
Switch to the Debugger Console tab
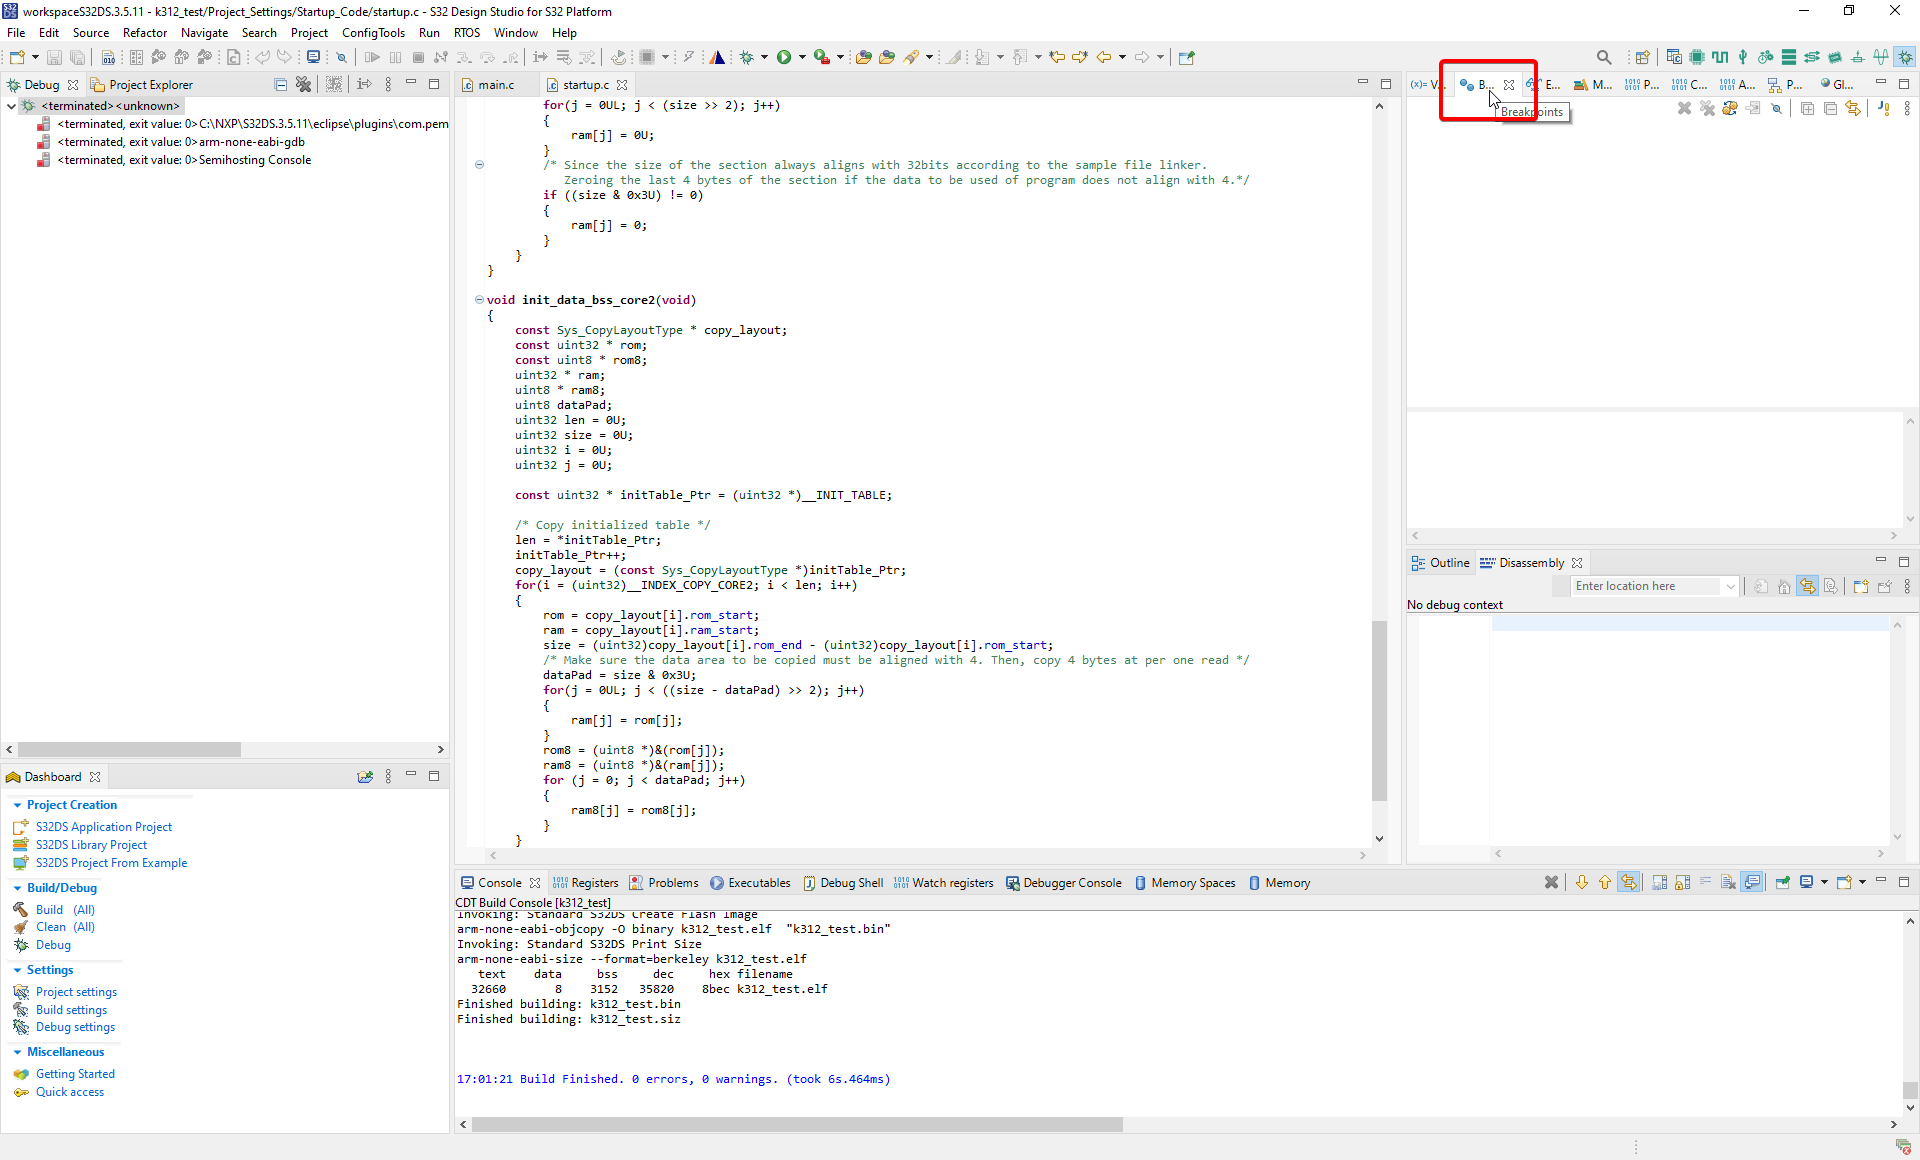coord(1063,882)
